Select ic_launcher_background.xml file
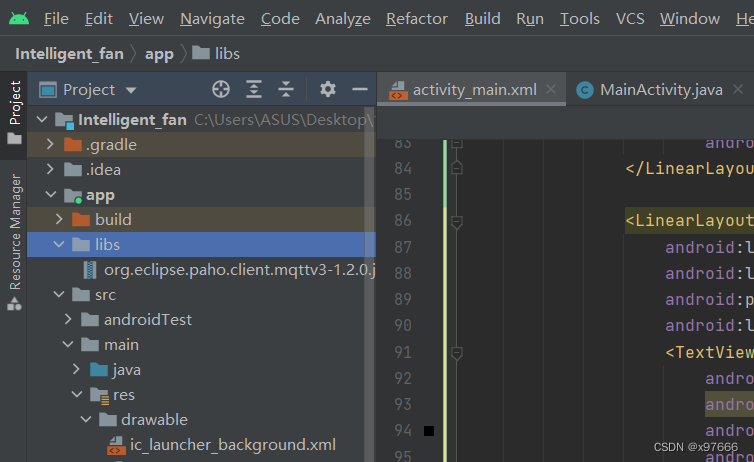 (219, 445)
